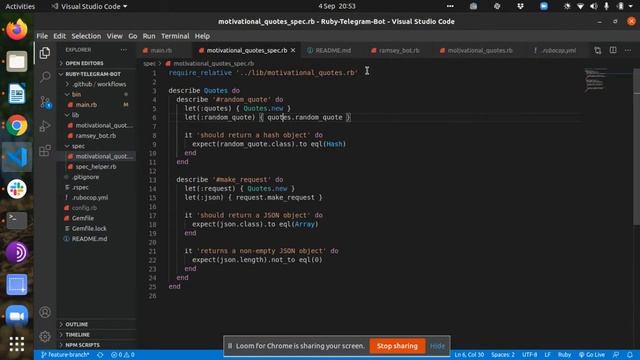The width and height of the screenshot is (640, 360).
Task: Open ramsey_bot.rb in the explorer tree
Action: [96, 136]
